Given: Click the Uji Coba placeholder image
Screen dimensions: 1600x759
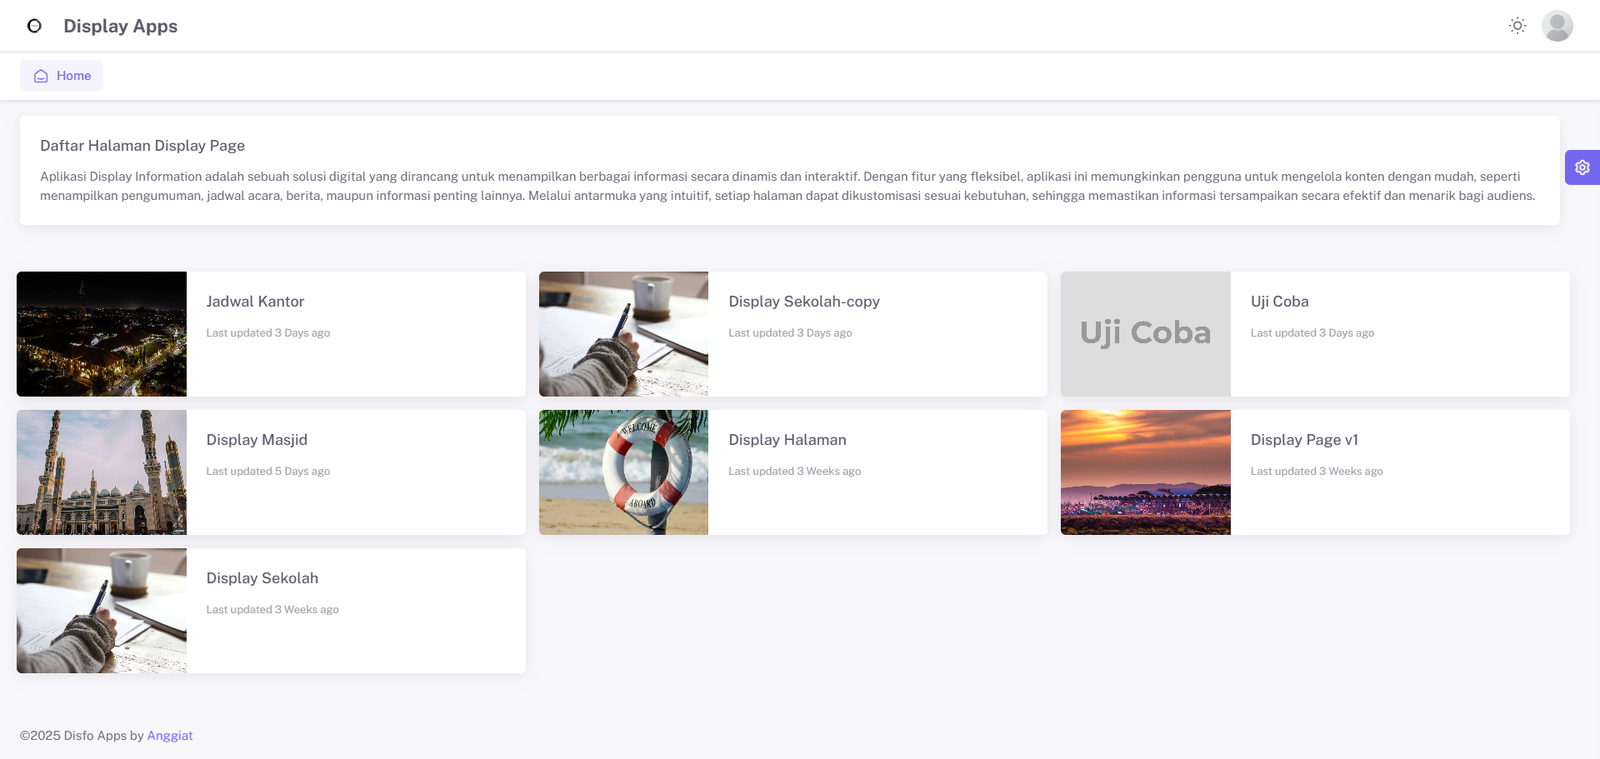Looking at the screenshot, I should click(1145, 334).
